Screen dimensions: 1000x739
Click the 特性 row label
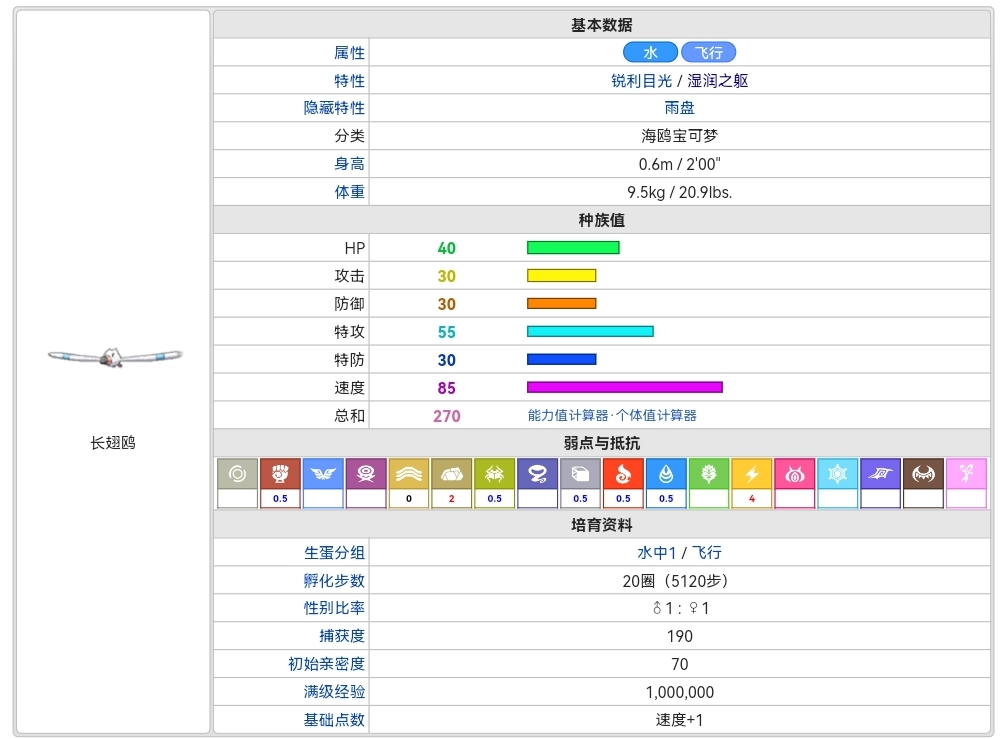(x=349, y=81)
